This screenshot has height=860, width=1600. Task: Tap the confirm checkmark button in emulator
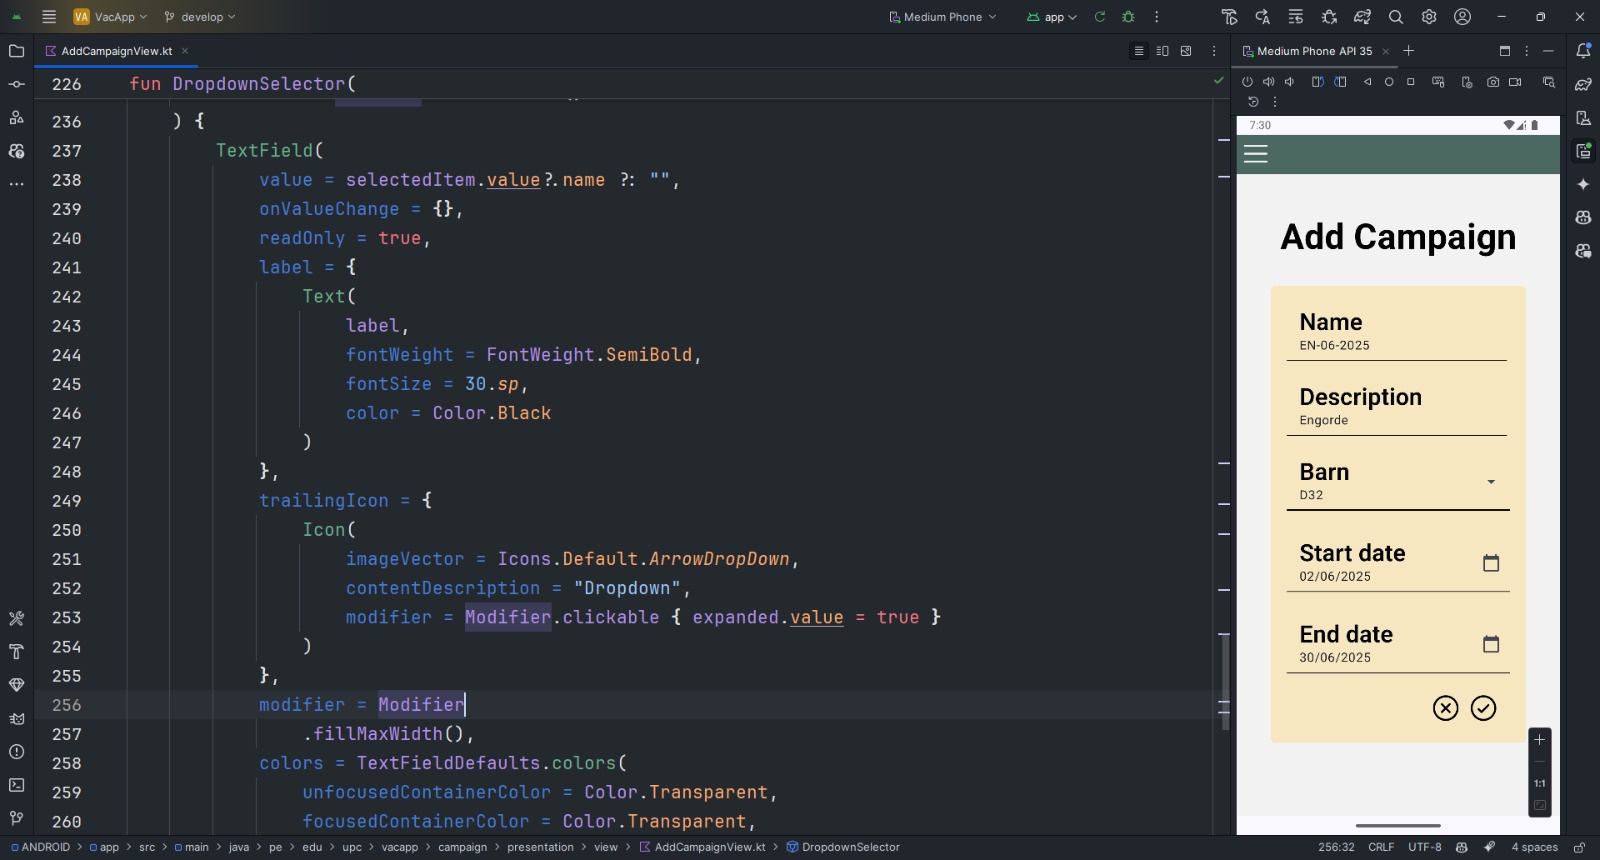point(1483,708)
